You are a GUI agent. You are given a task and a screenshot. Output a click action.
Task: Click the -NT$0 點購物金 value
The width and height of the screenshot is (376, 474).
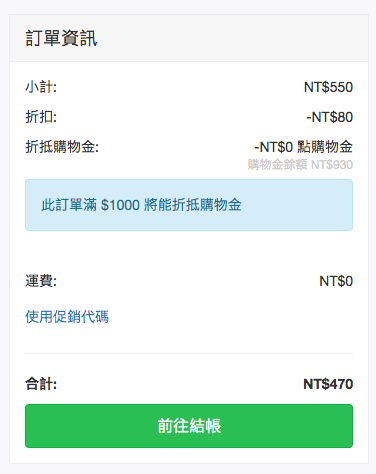tap(303, 147)
